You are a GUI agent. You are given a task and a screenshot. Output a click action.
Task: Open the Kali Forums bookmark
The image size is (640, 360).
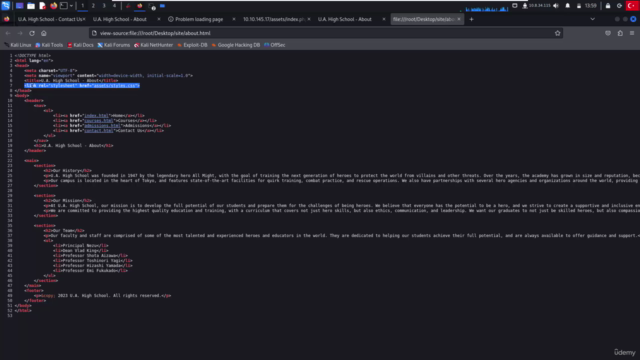pos(113,45)
